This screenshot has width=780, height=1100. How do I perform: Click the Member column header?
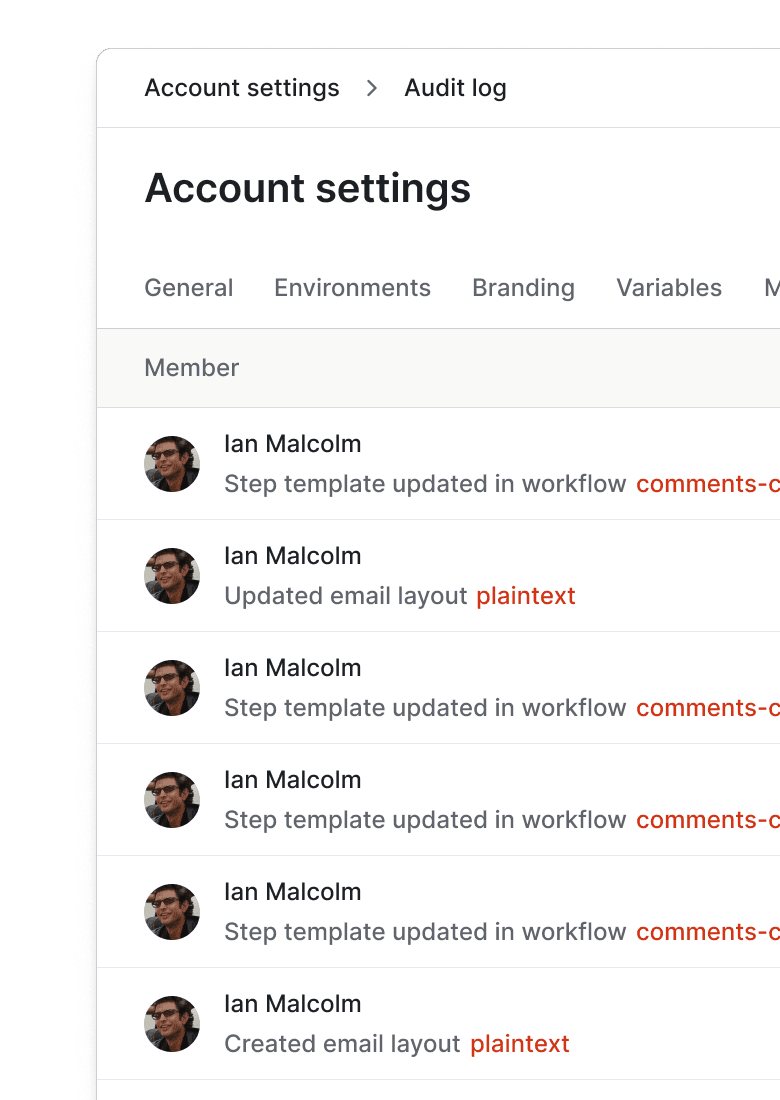192,368
